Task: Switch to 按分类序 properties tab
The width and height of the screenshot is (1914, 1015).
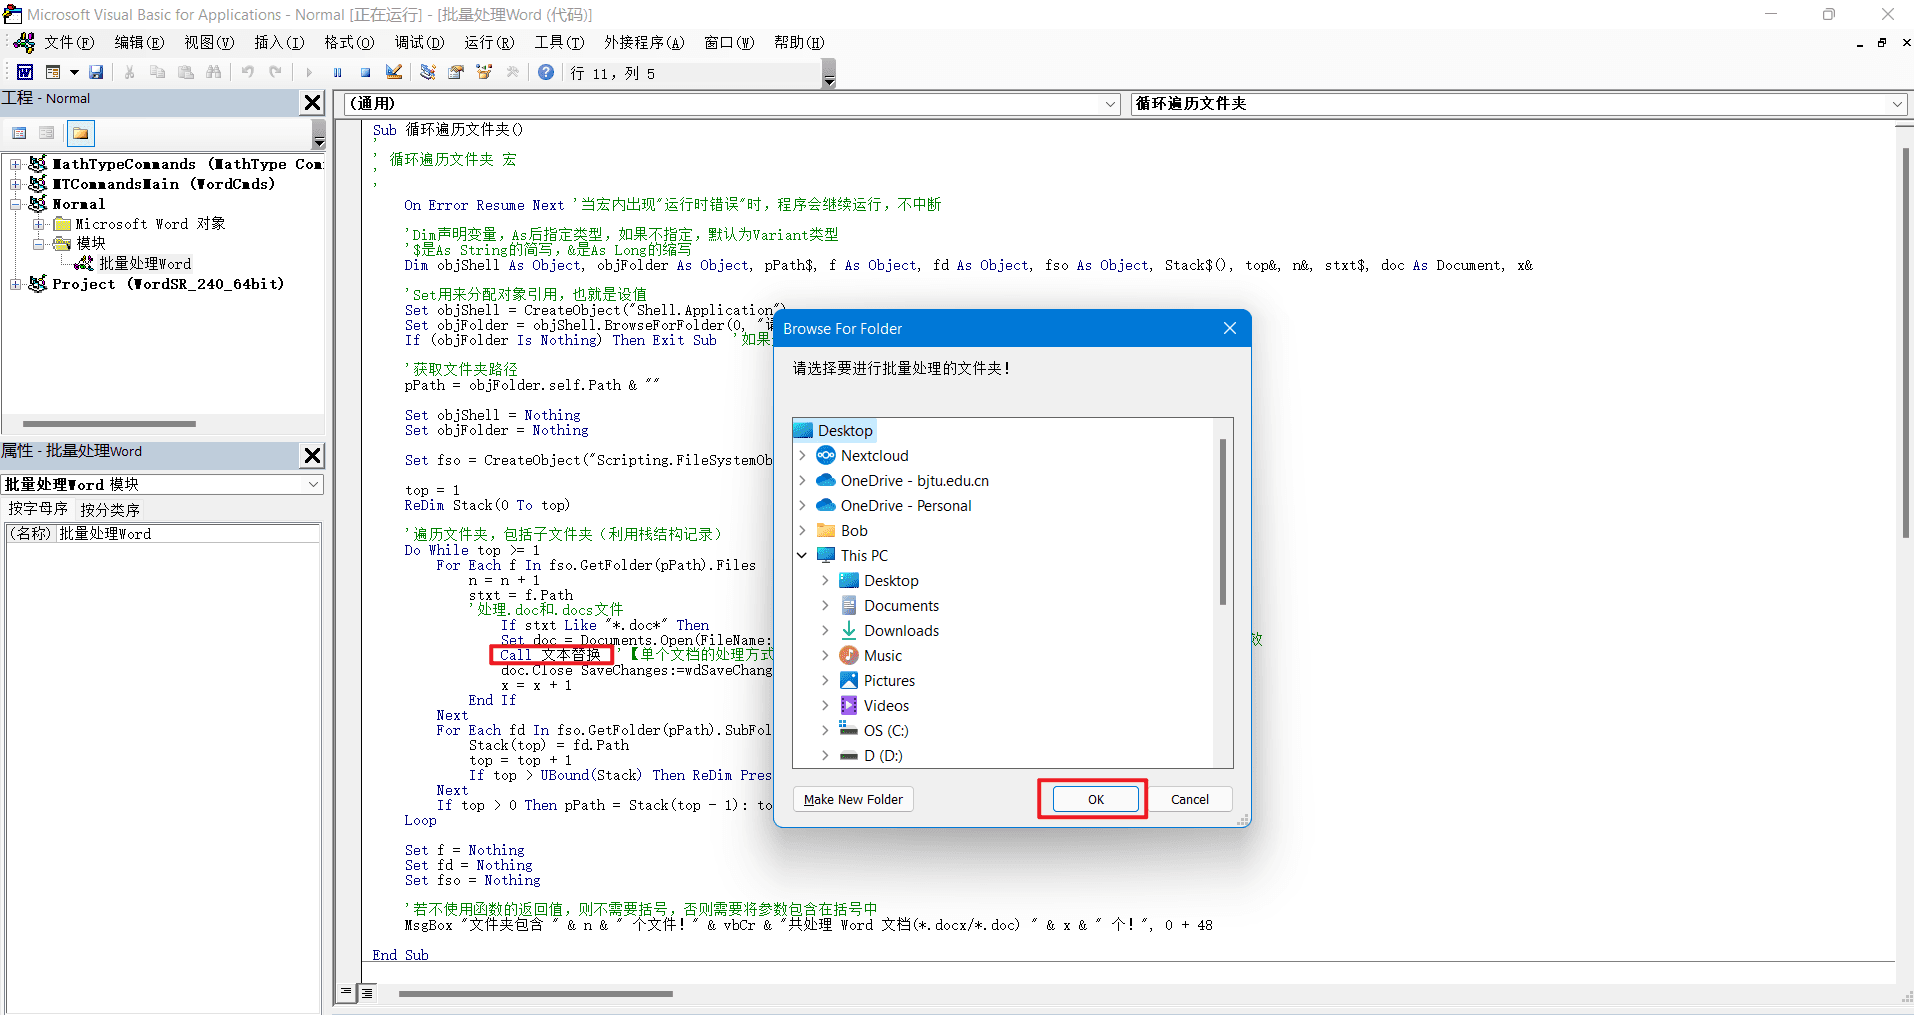Action: pyautogui.click(x=110, y=509)
